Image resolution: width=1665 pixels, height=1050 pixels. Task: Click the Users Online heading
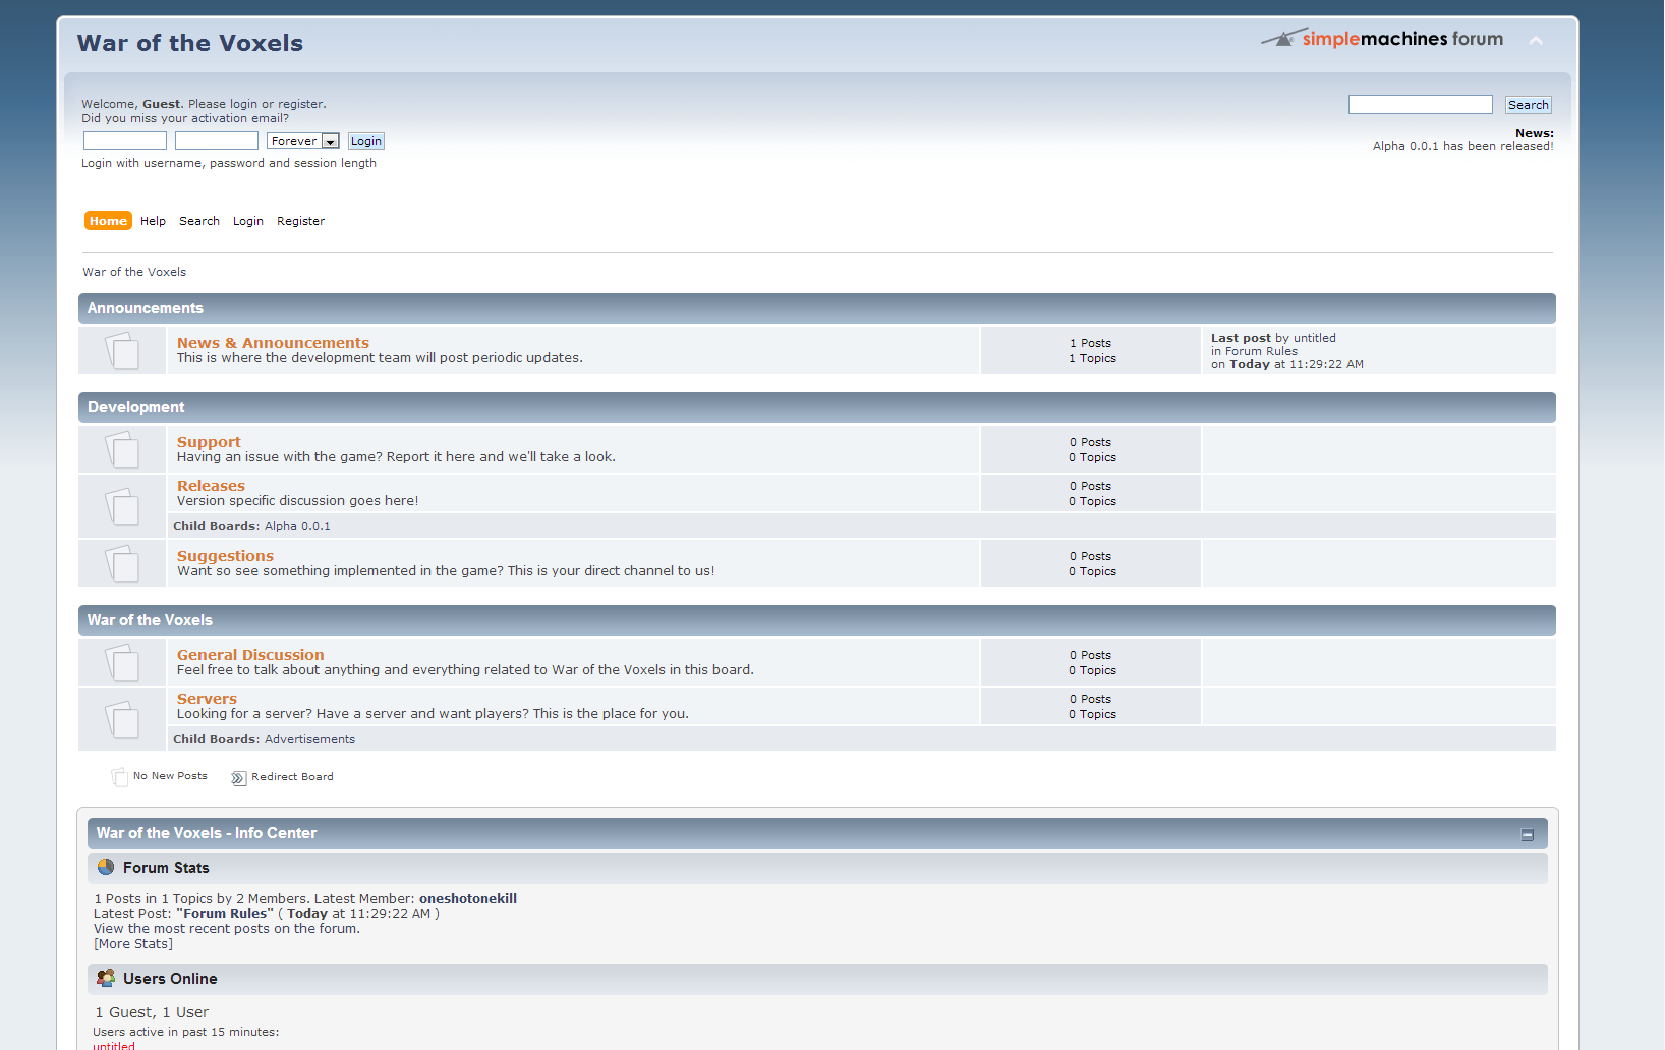pos(170,979)
